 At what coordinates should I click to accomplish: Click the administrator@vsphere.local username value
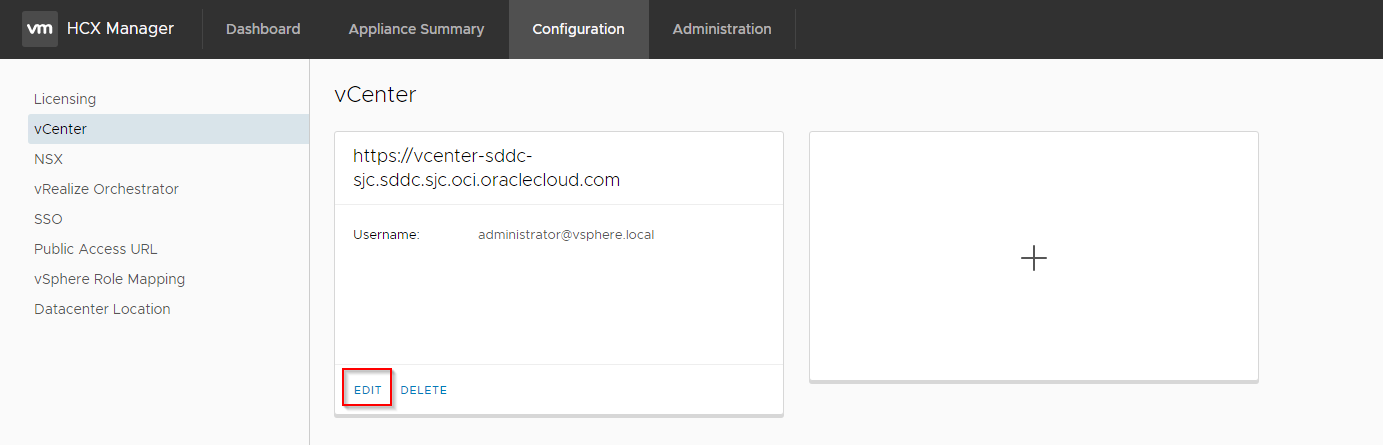pos(566,235)
